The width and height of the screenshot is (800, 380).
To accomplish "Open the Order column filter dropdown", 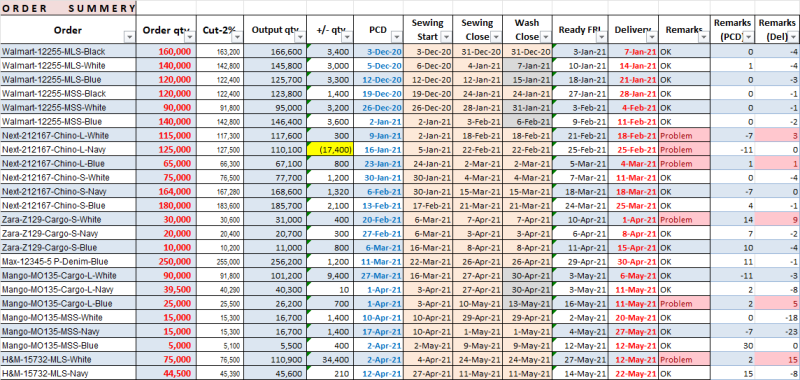I will [129, 37].
